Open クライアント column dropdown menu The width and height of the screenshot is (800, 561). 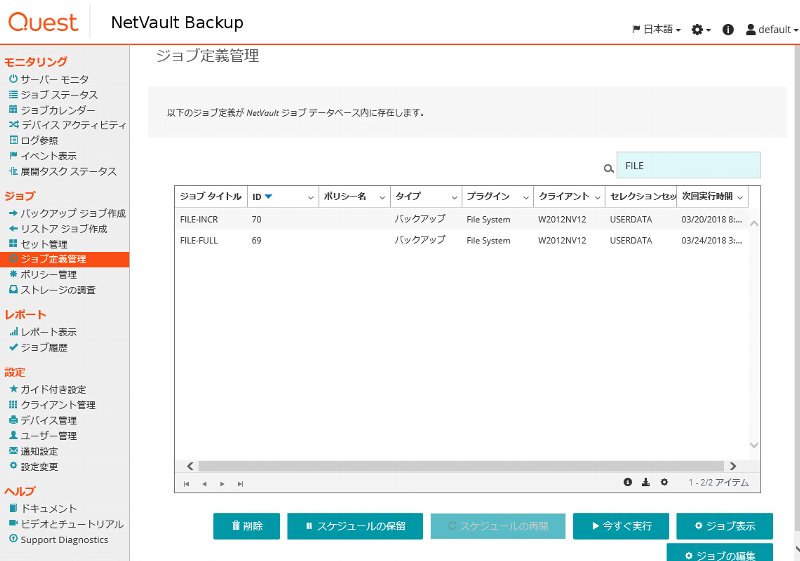[597, 197]
